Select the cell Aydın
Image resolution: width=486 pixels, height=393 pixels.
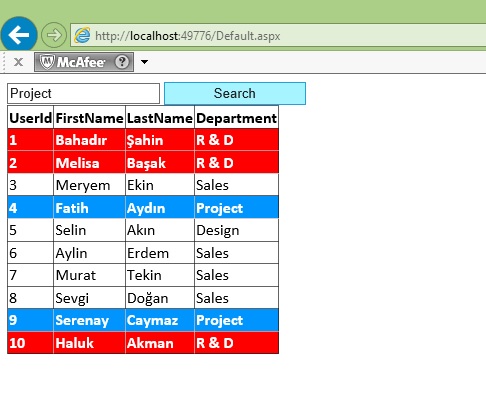point(160,208)
